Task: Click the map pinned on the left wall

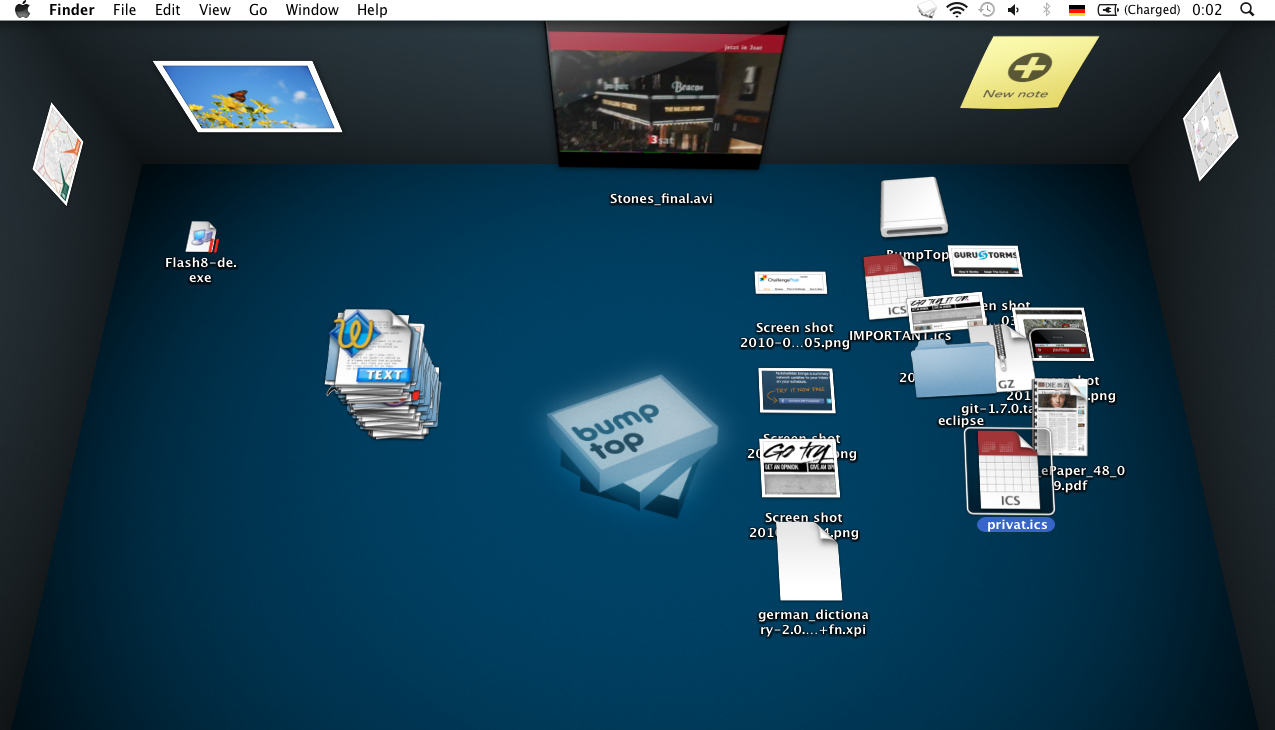Action: [x=58, y=154]
